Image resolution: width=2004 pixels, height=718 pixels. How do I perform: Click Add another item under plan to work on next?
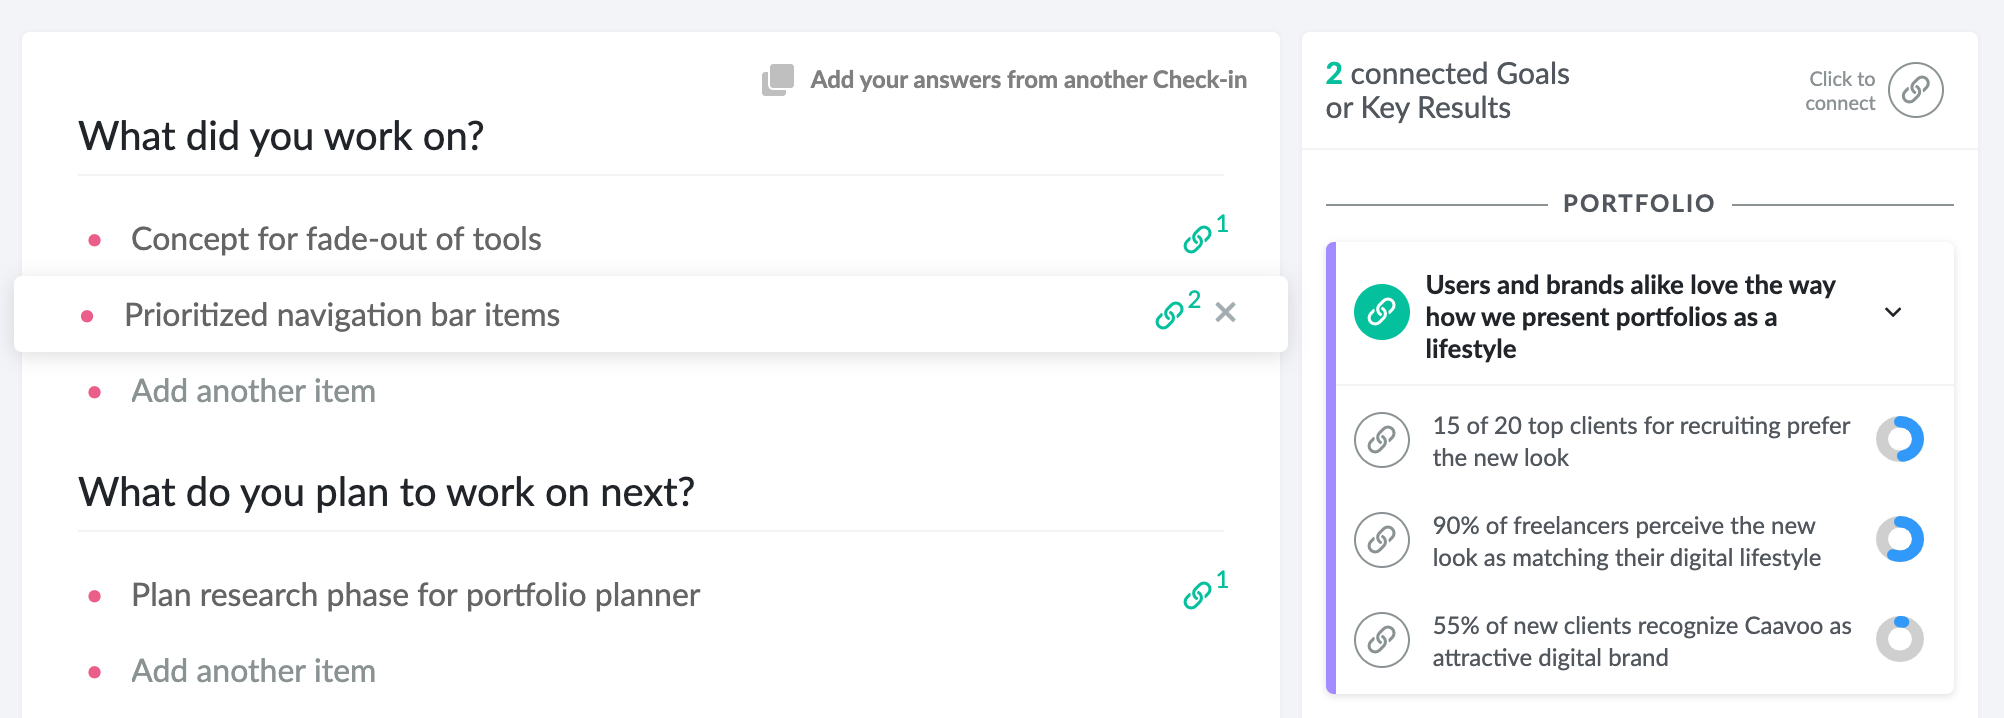pos(253,671)
